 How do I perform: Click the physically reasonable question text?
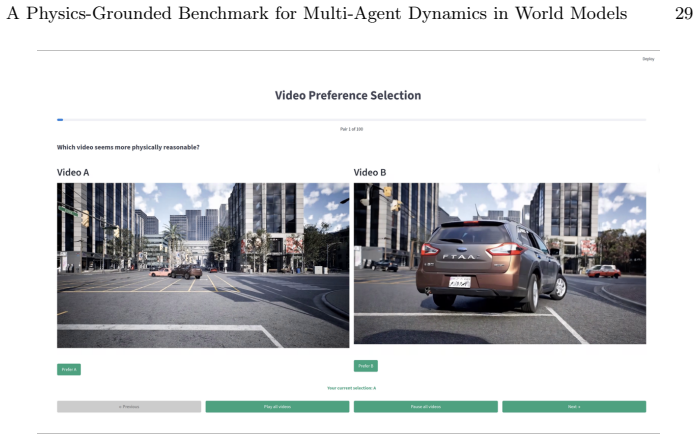[128, 147]
